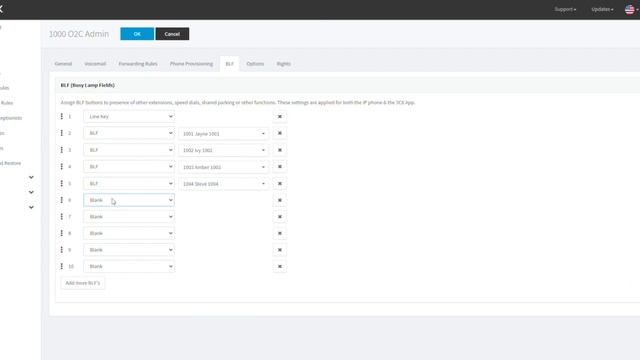Grab the drag handle of BLF row 2
The height and width of the screenshot is (360, 640).
[x=62, y=133]
